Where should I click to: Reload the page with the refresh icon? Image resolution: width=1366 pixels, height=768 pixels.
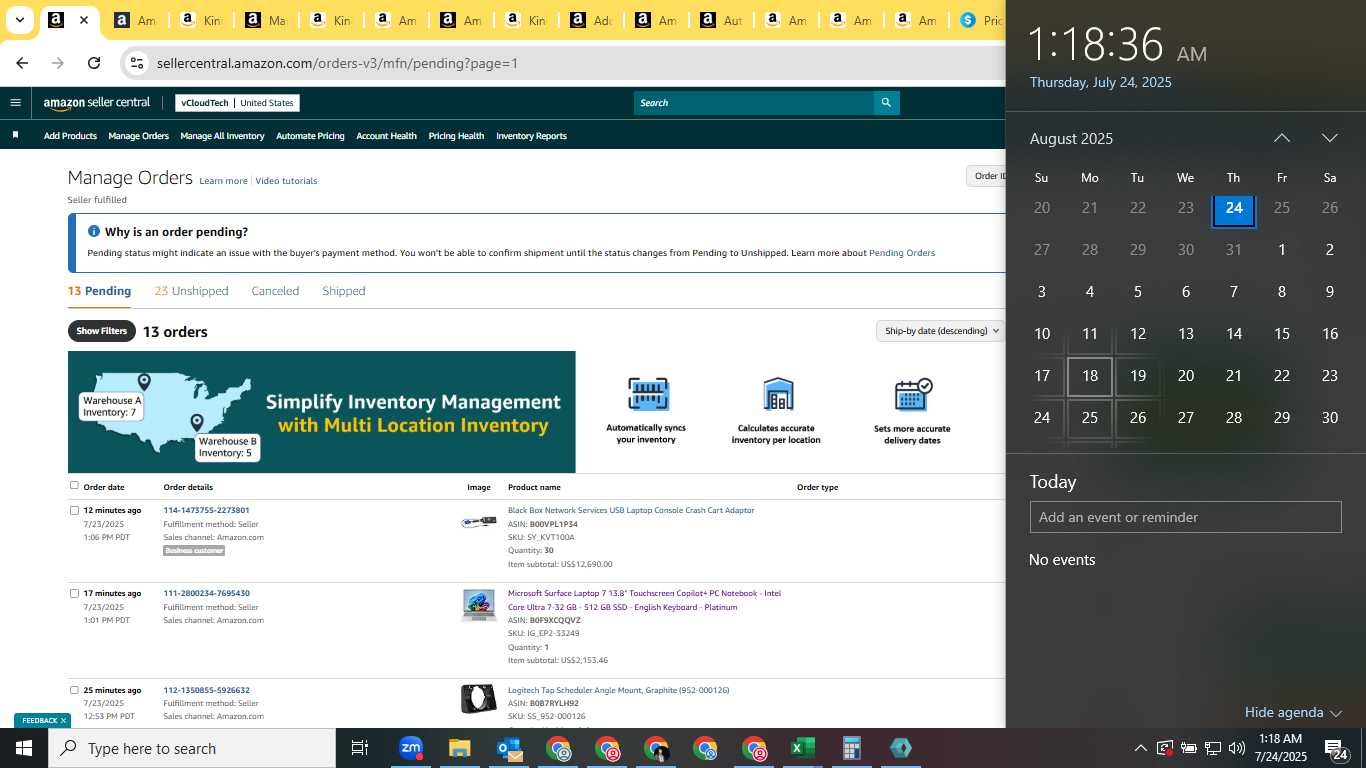pos(94,63)
